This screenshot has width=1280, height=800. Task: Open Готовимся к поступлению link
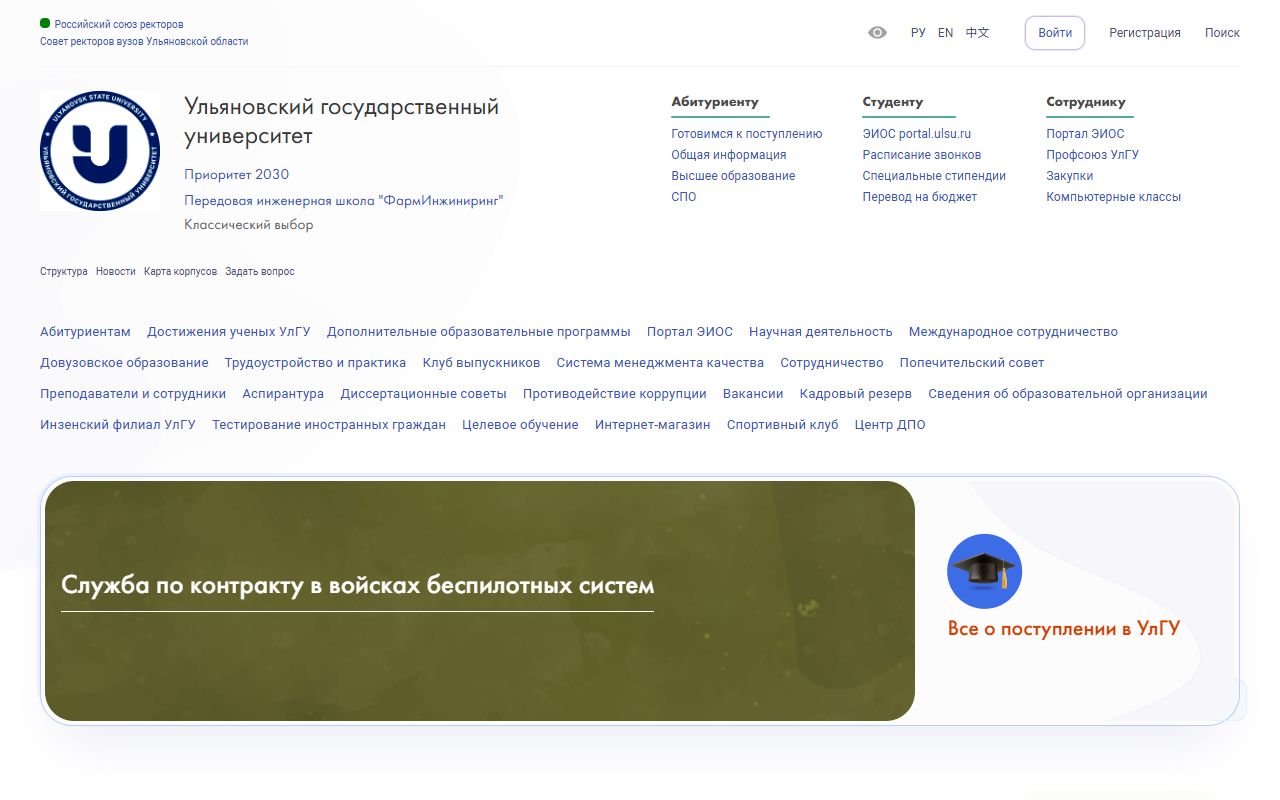tap(747, 134)
